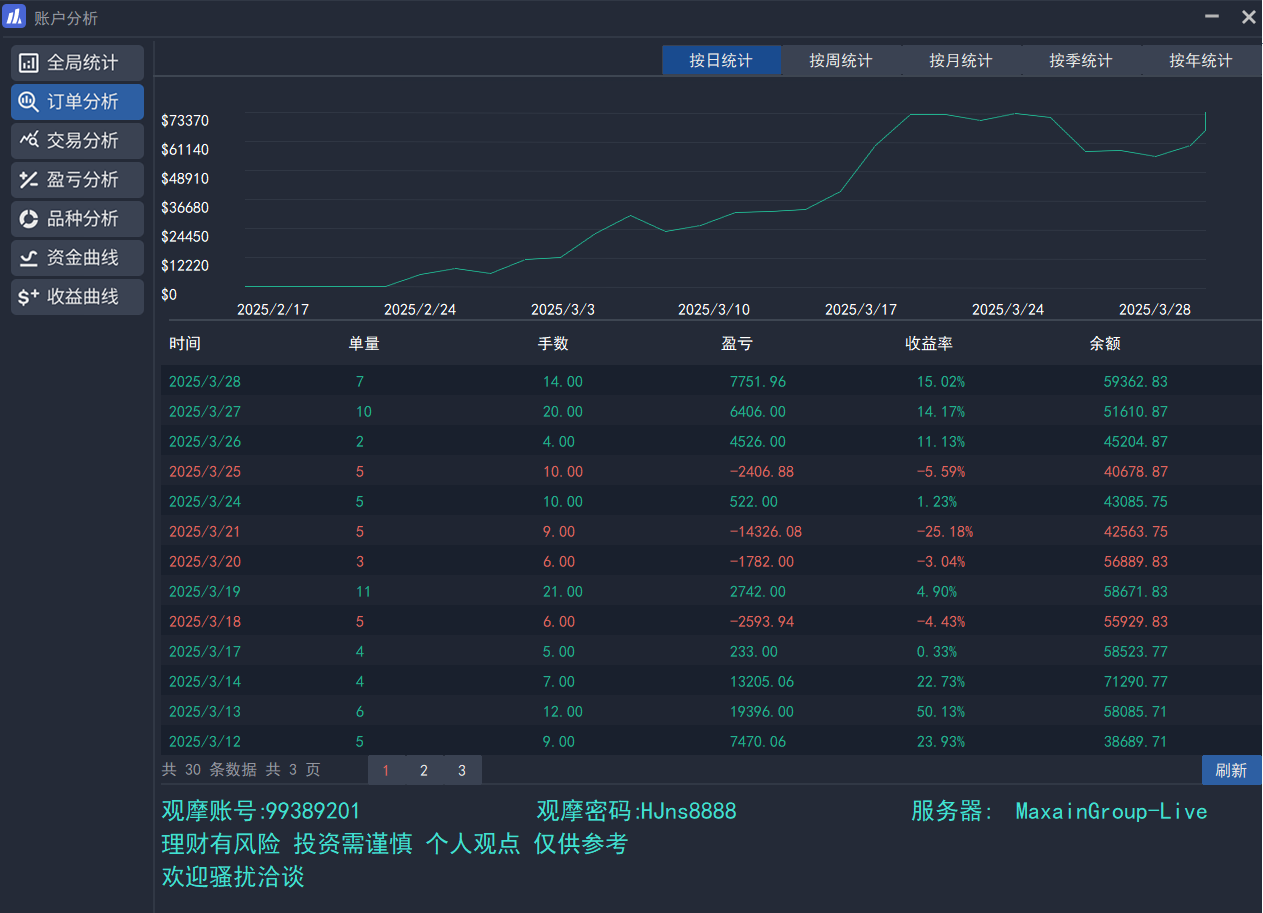This screenshot has height=913, width=1263.
Task: Switch to the weekly statistics (按周统计) tab
Action: 841,61
